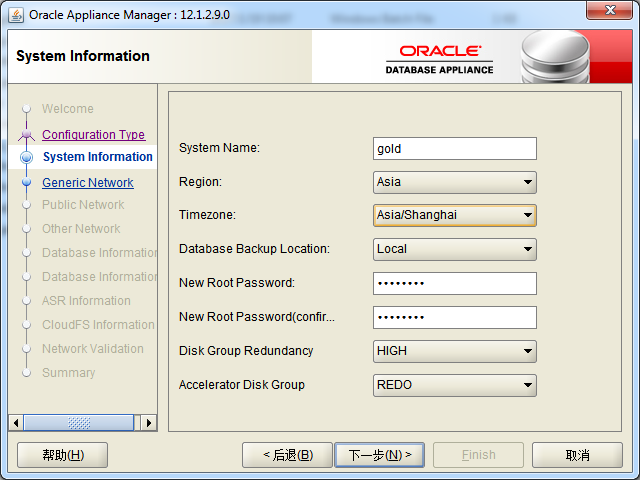The image size is (640, 480).
Task: Open help with the 帮助(H) button
Action: coord(62,455)
